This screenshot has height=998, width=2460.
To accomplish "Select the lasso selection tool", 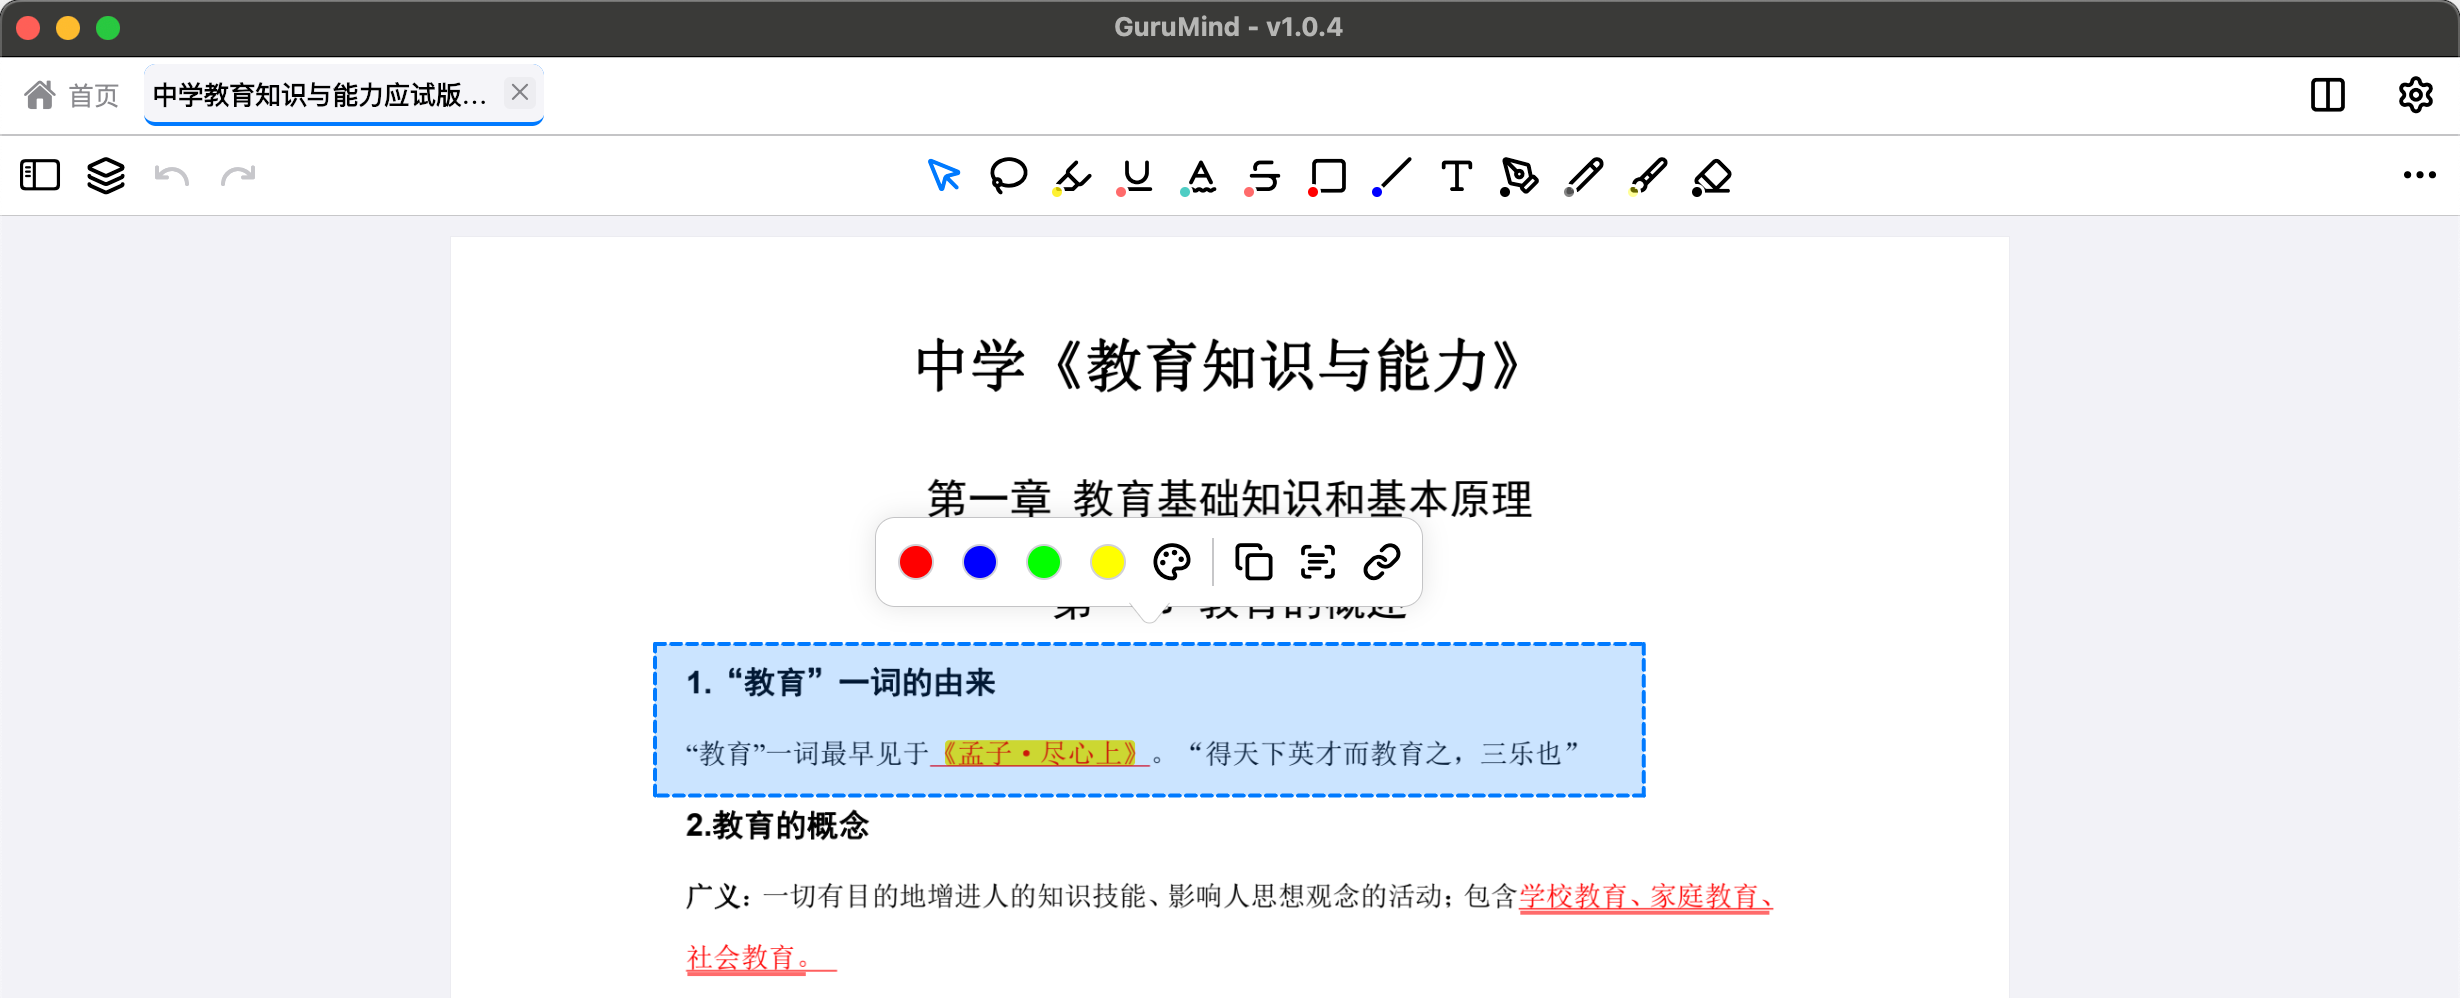I will click(1008, 176).
